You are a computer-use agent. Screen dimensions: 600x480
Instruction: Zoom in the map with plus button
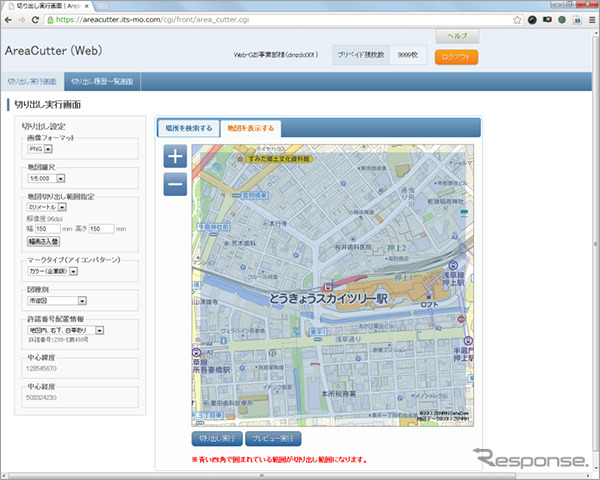[x=175, y=156]
